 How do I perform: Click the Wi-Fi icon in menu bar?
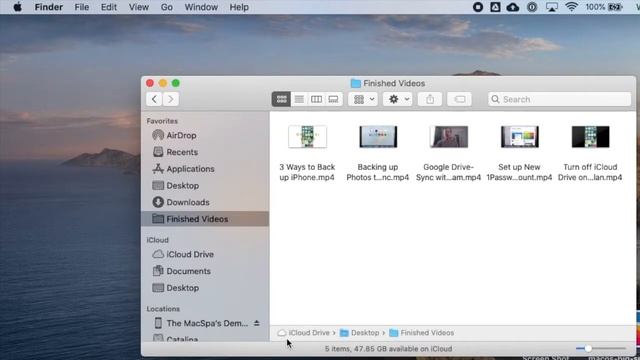[571, 7]
